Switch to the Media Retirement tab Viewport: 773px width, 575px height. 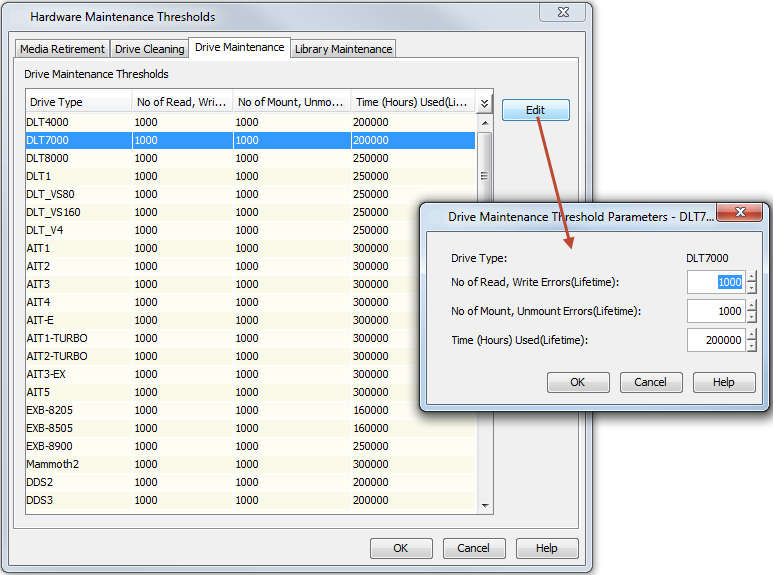coord(62,49)
